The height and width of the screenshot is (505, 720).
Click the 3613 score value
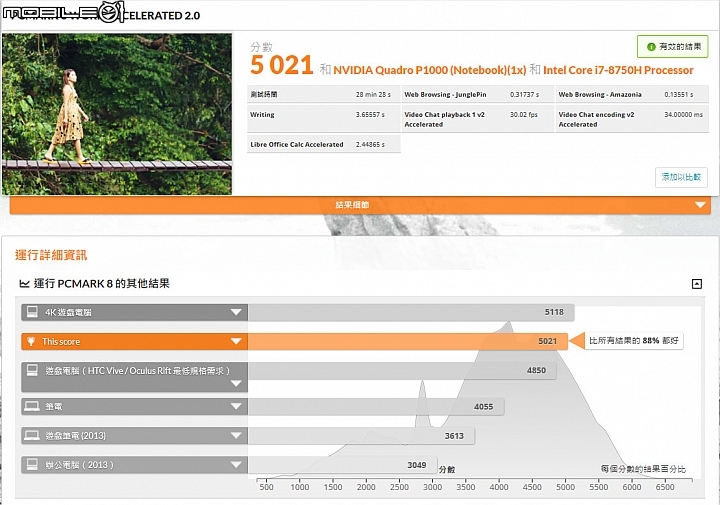(454, 436)
